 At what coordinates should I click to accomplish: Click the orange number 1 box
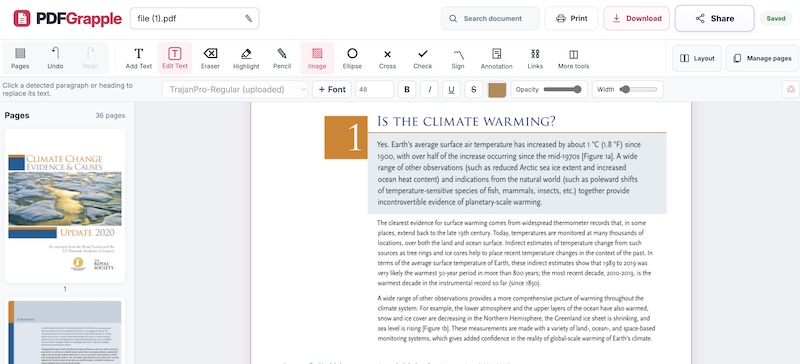click(346, 137)
